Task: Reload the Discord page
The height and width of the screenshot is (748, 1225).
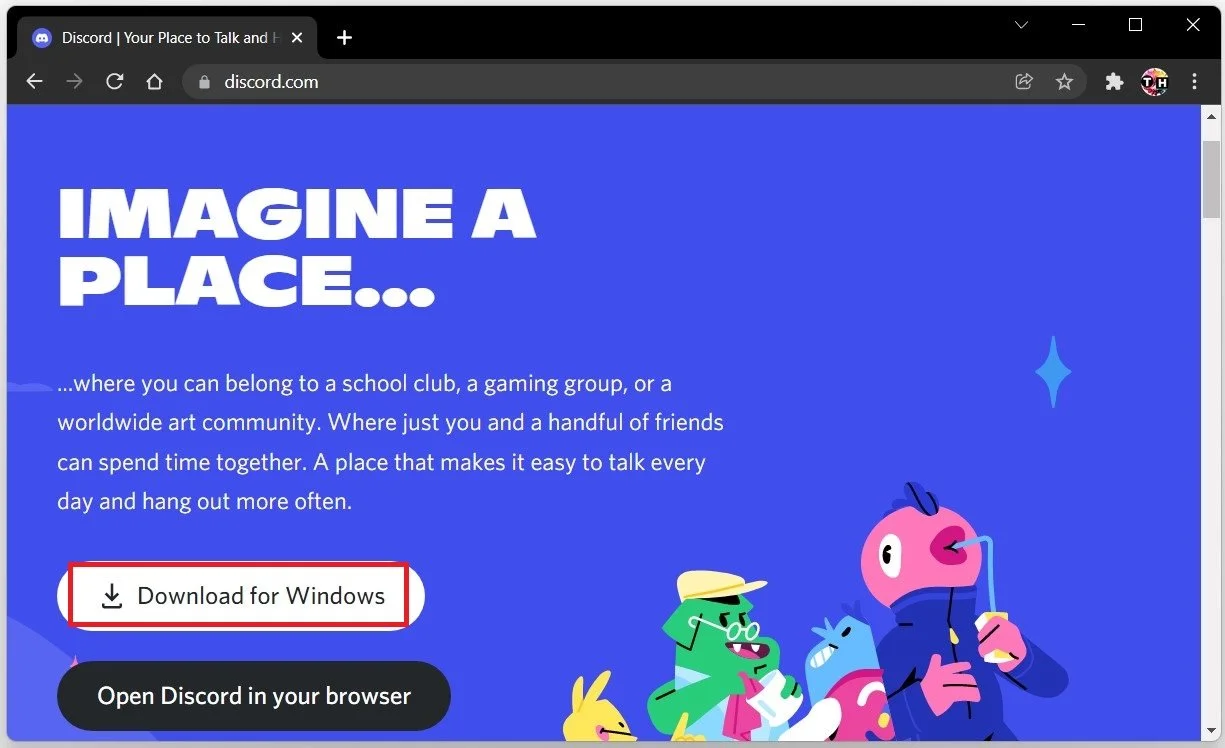Action: (x=114, y=82)
